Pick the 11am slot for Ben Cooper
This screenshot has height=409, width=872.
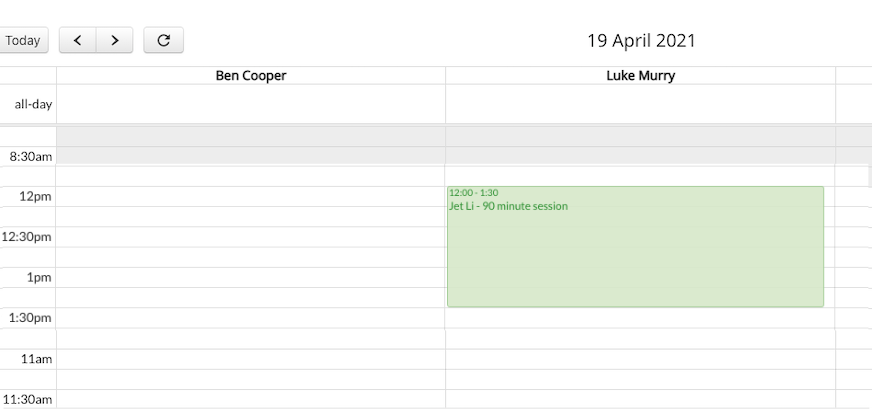click(x=251, y=359)
